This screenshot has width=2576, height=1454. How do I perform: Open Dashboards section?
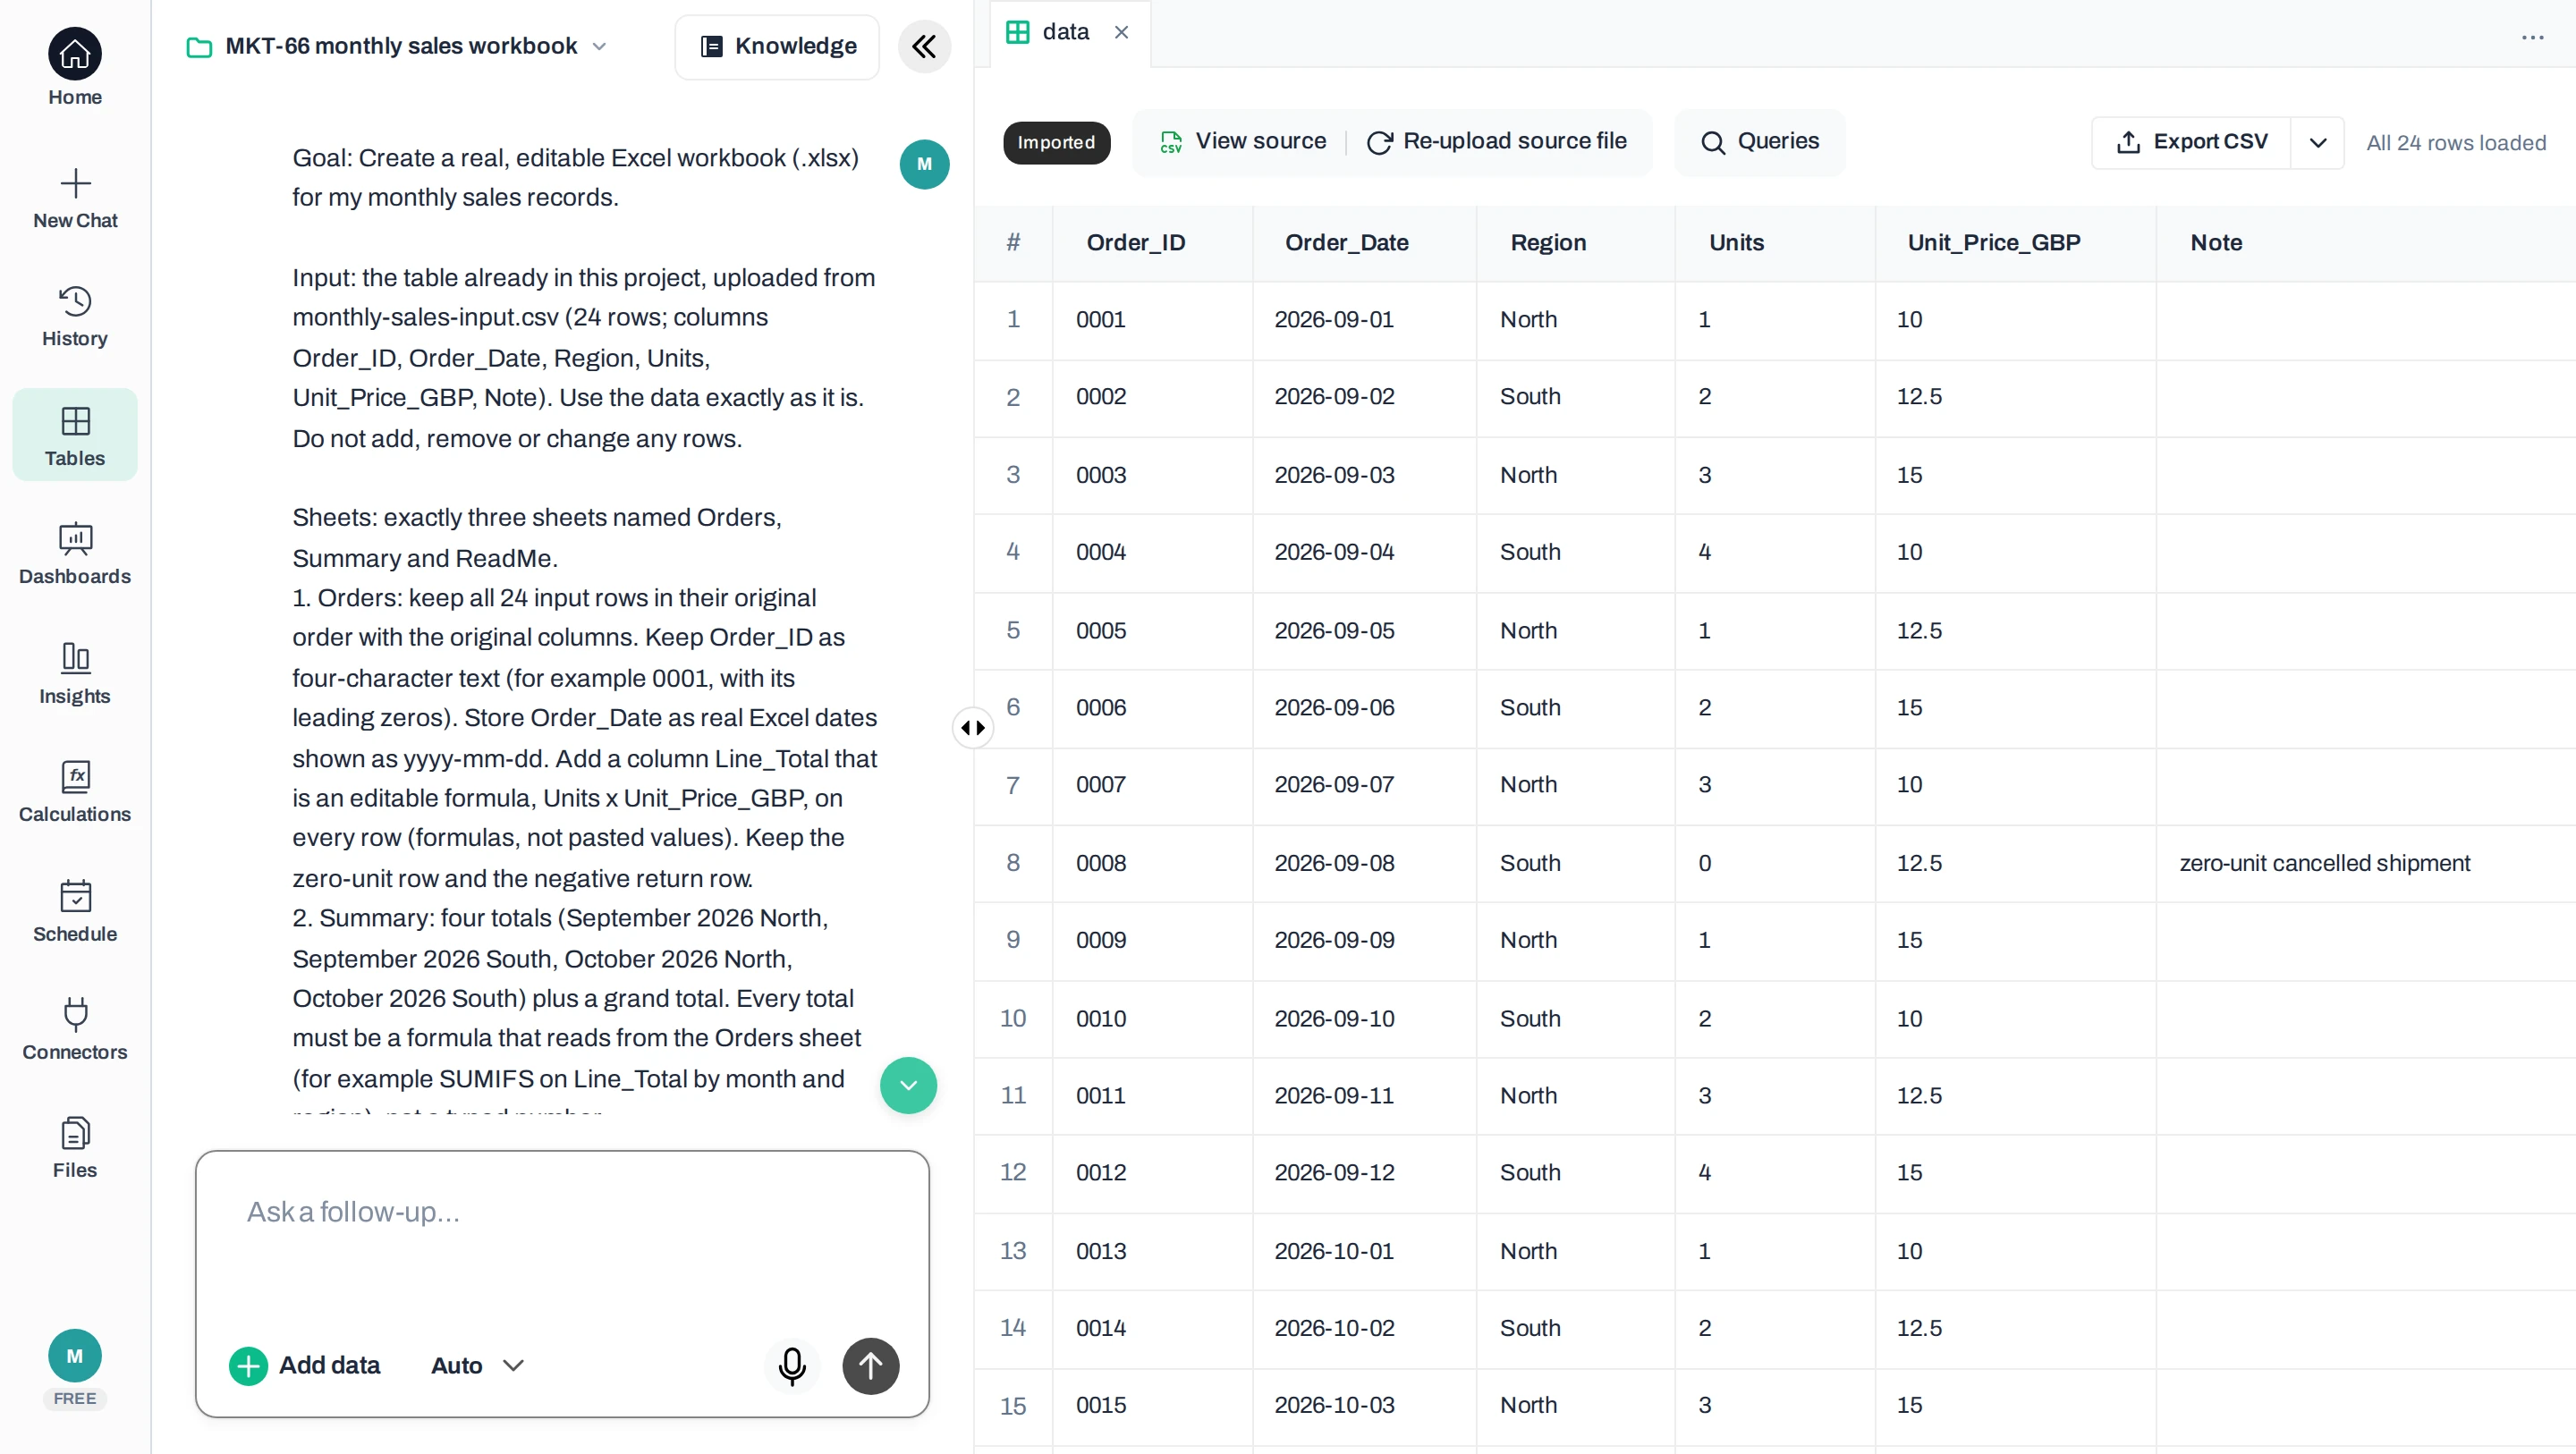tap(75, 553)
